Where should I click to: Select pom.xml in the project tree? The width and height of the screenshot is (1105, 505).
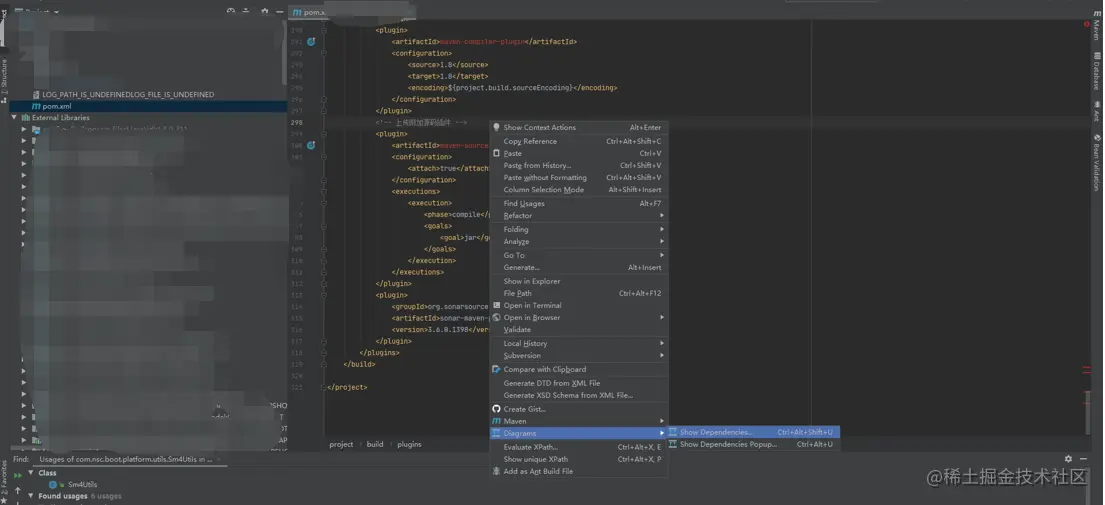tap(57, 106)
